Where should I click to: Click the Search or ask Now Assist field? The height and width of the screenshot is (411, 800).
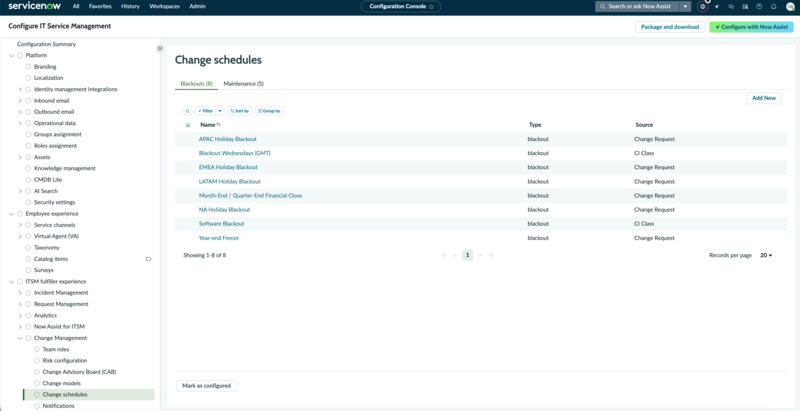(x=638, y=7)
